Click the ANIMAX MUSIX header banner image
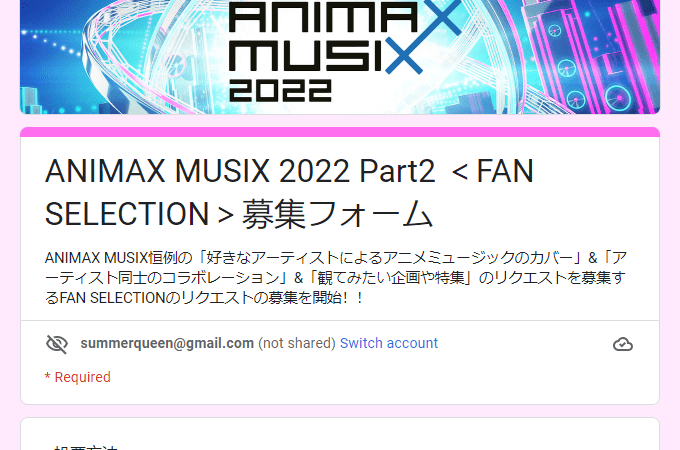This screenshot has width=680, height=450. coord(340,57)
